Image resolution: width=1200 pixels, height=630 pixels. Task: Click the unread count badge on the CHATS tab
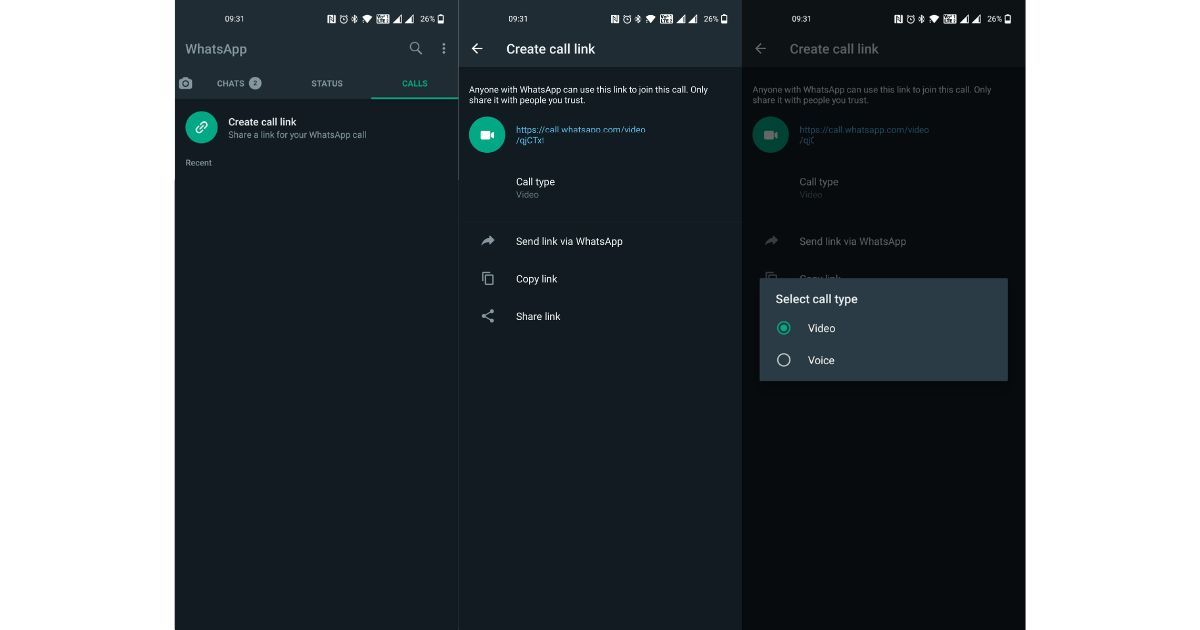(x=255, y=84)
